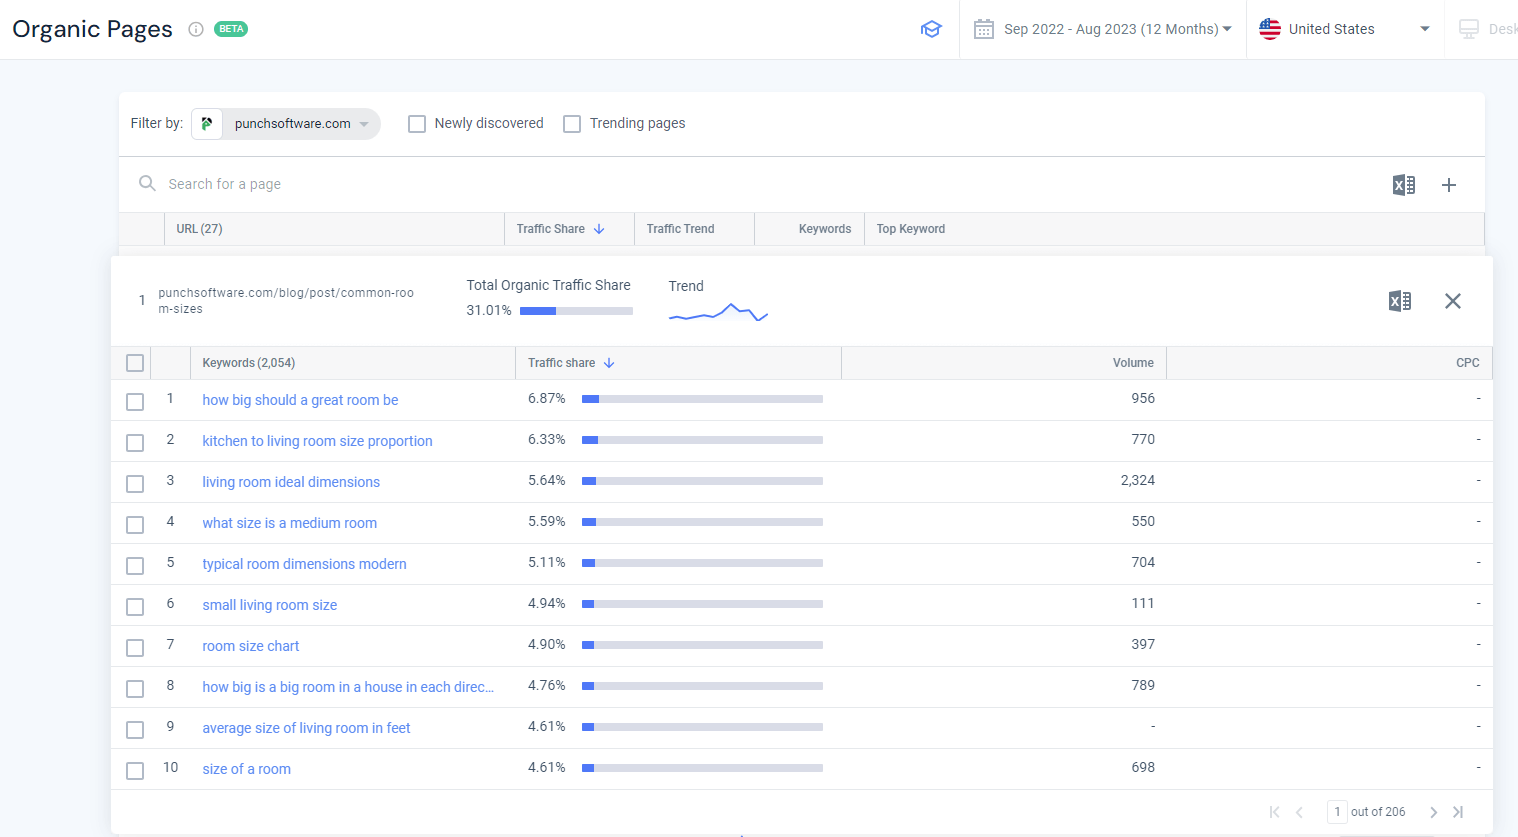1518x837 pixels.
Task: Check the 'typical room dimensions modern' row
Action: (x=135, y=566)
